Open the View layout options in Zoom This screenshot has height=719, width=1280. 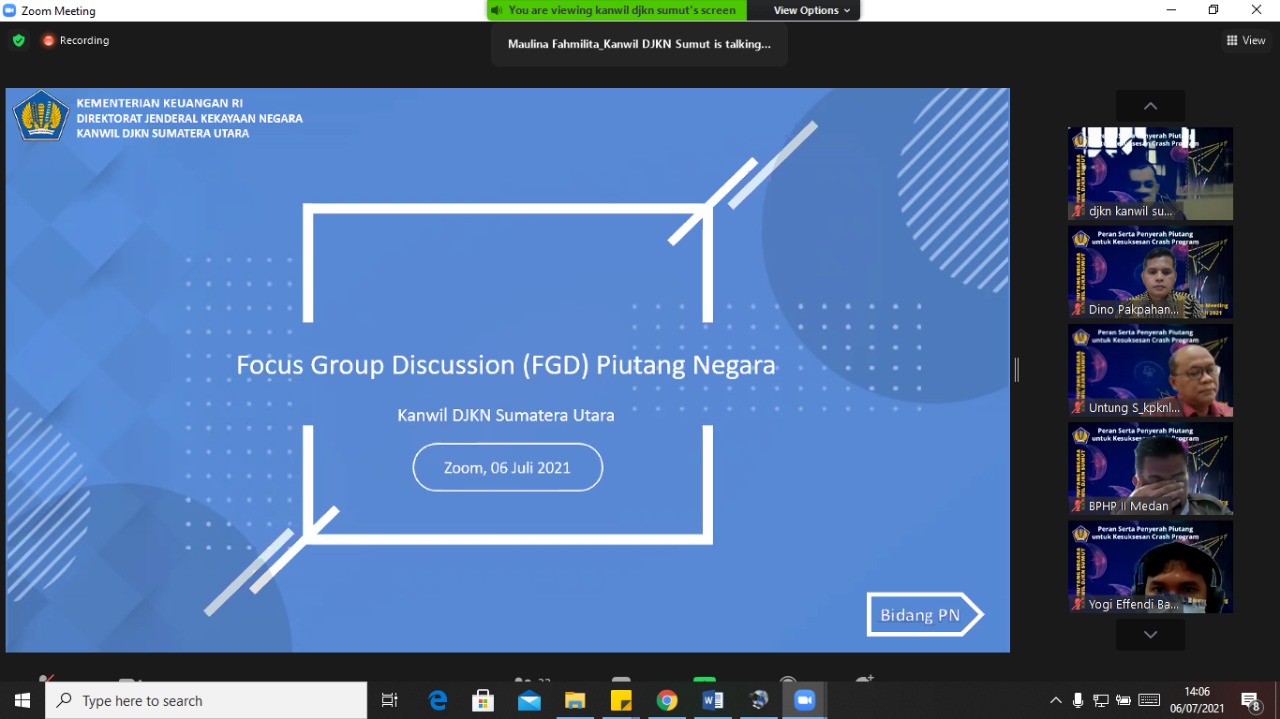coord(1245,41)
